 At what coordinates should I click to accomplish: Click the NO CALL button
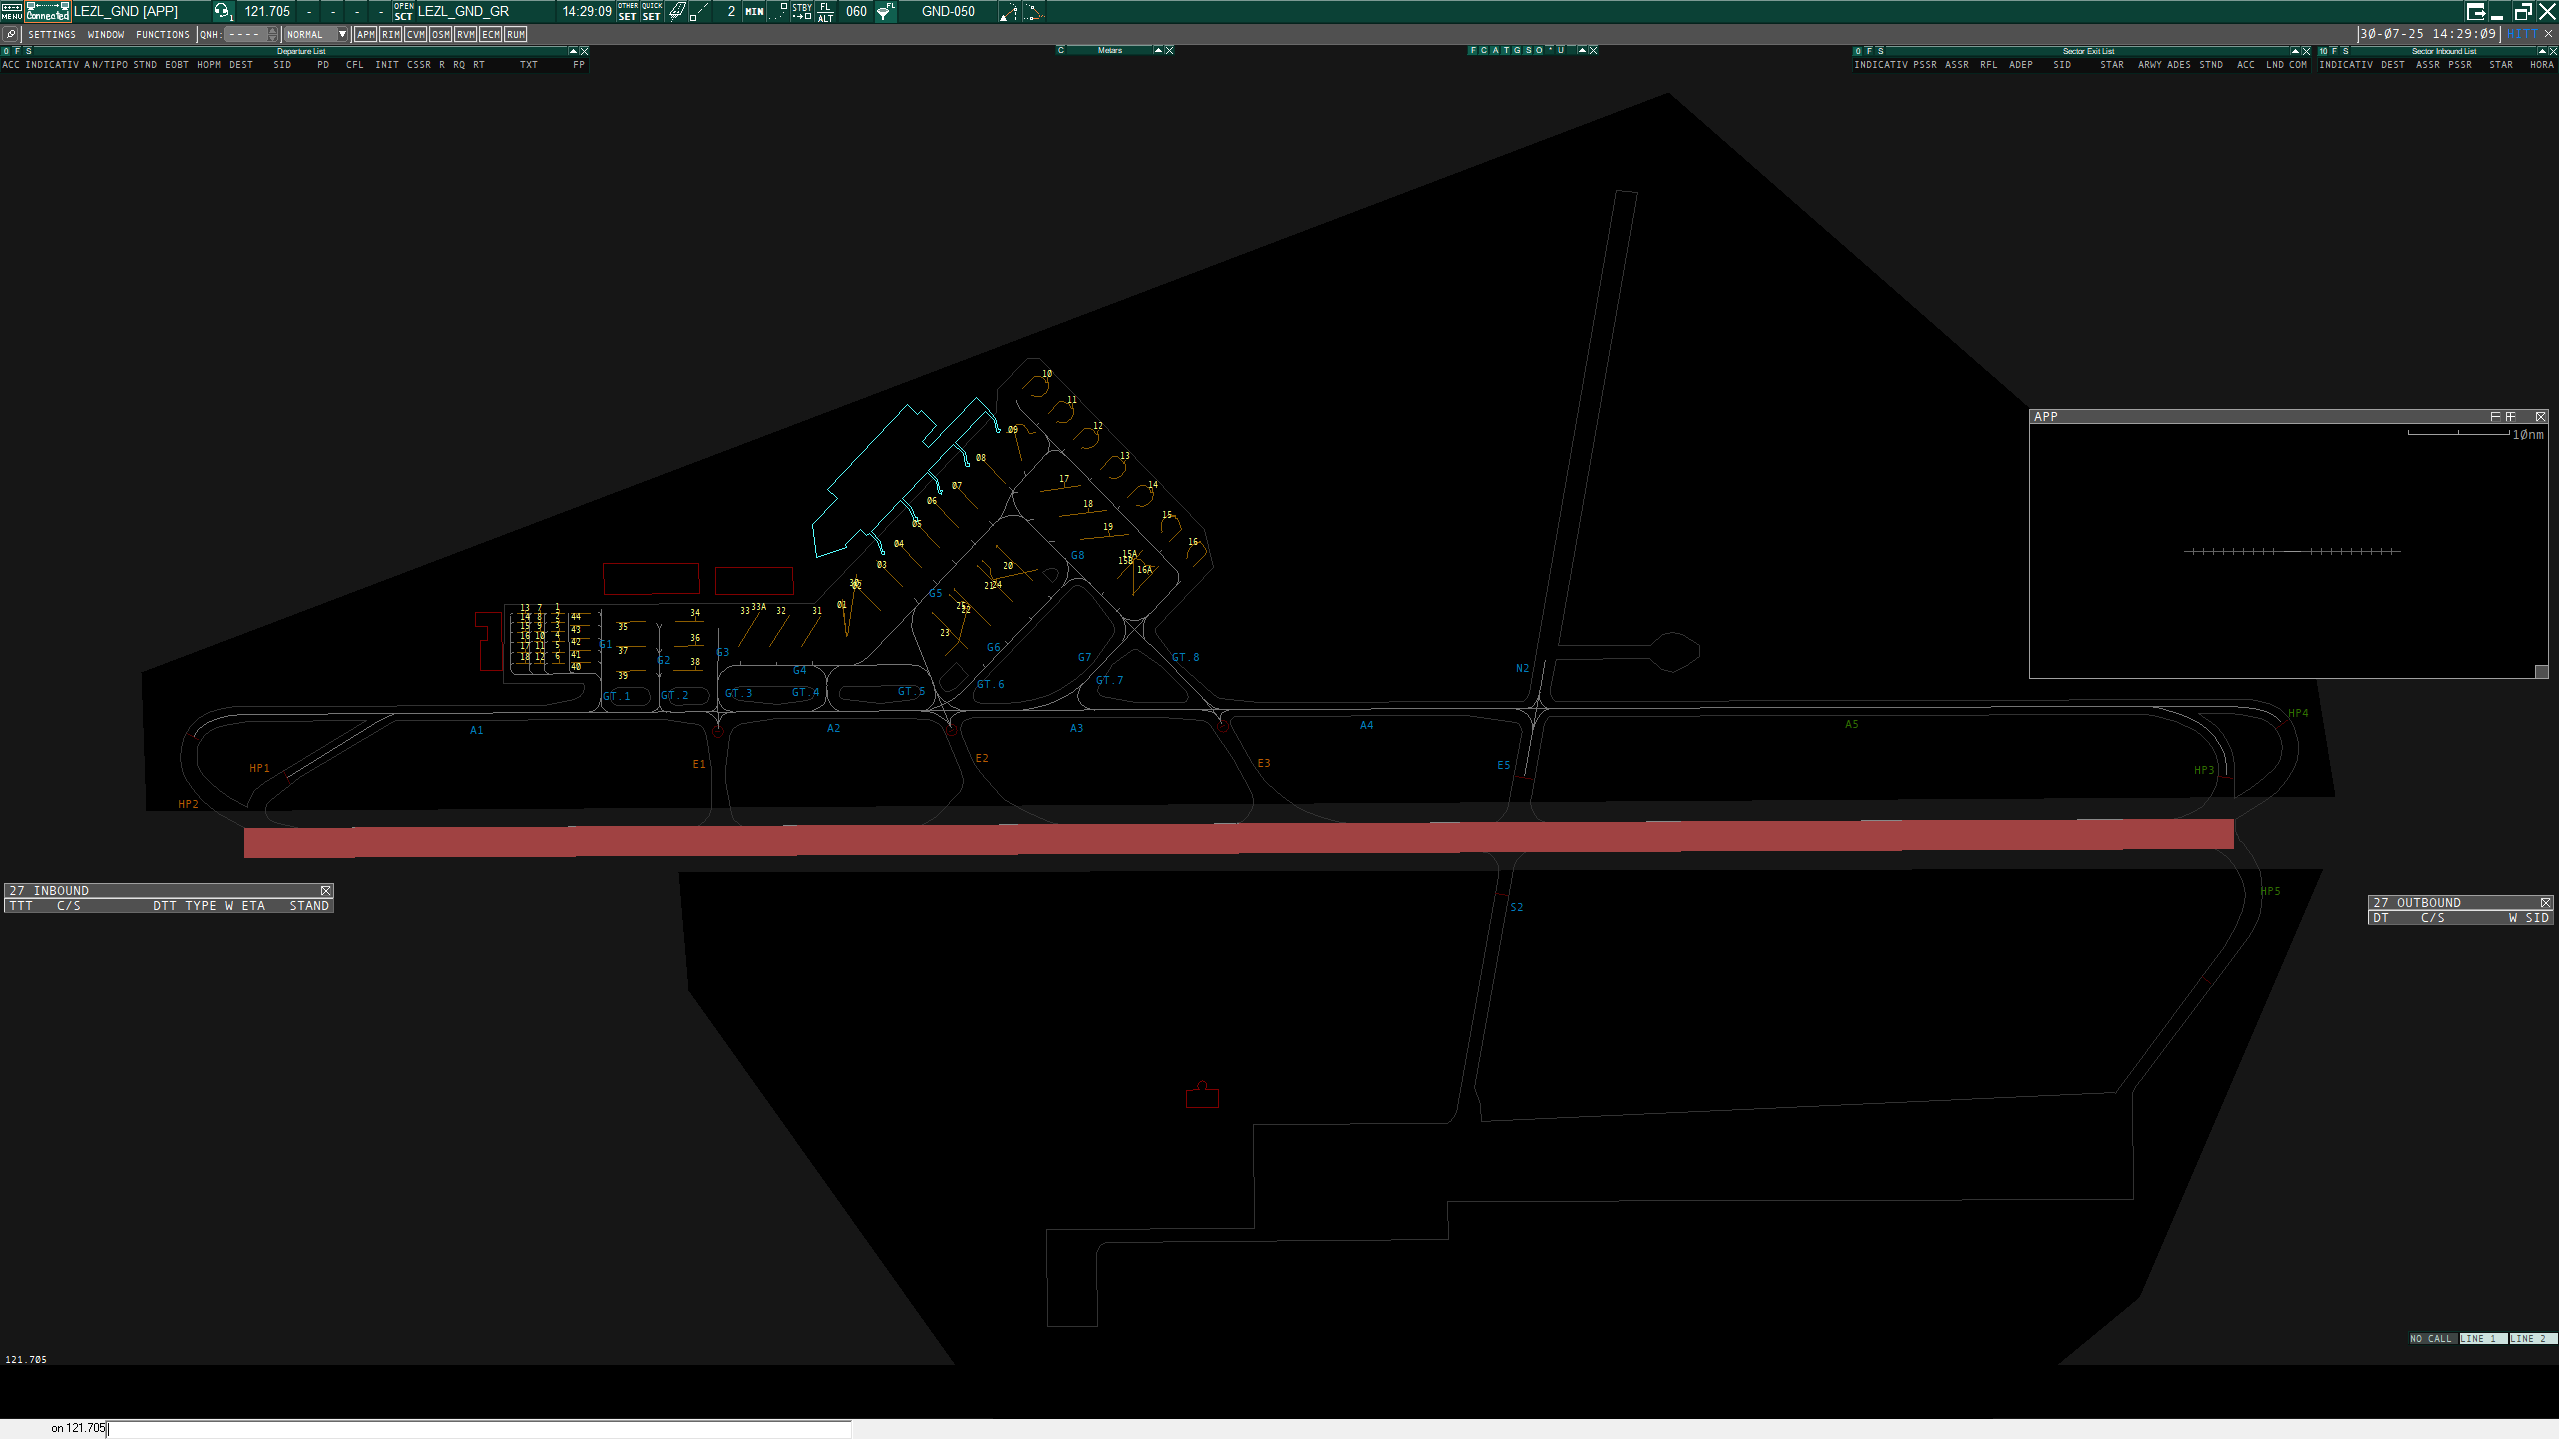click(2431, 1338)
